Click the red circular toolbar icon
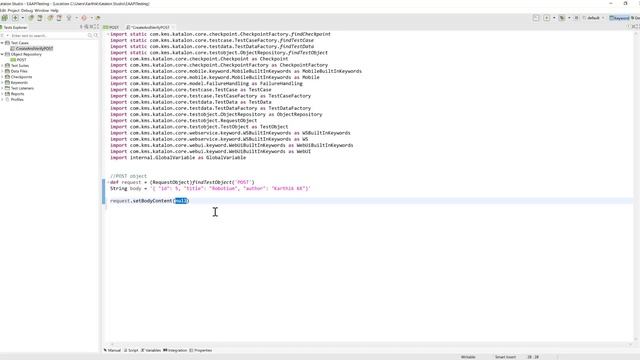Viewport: 640px width, 360px height. coord(84,18)
